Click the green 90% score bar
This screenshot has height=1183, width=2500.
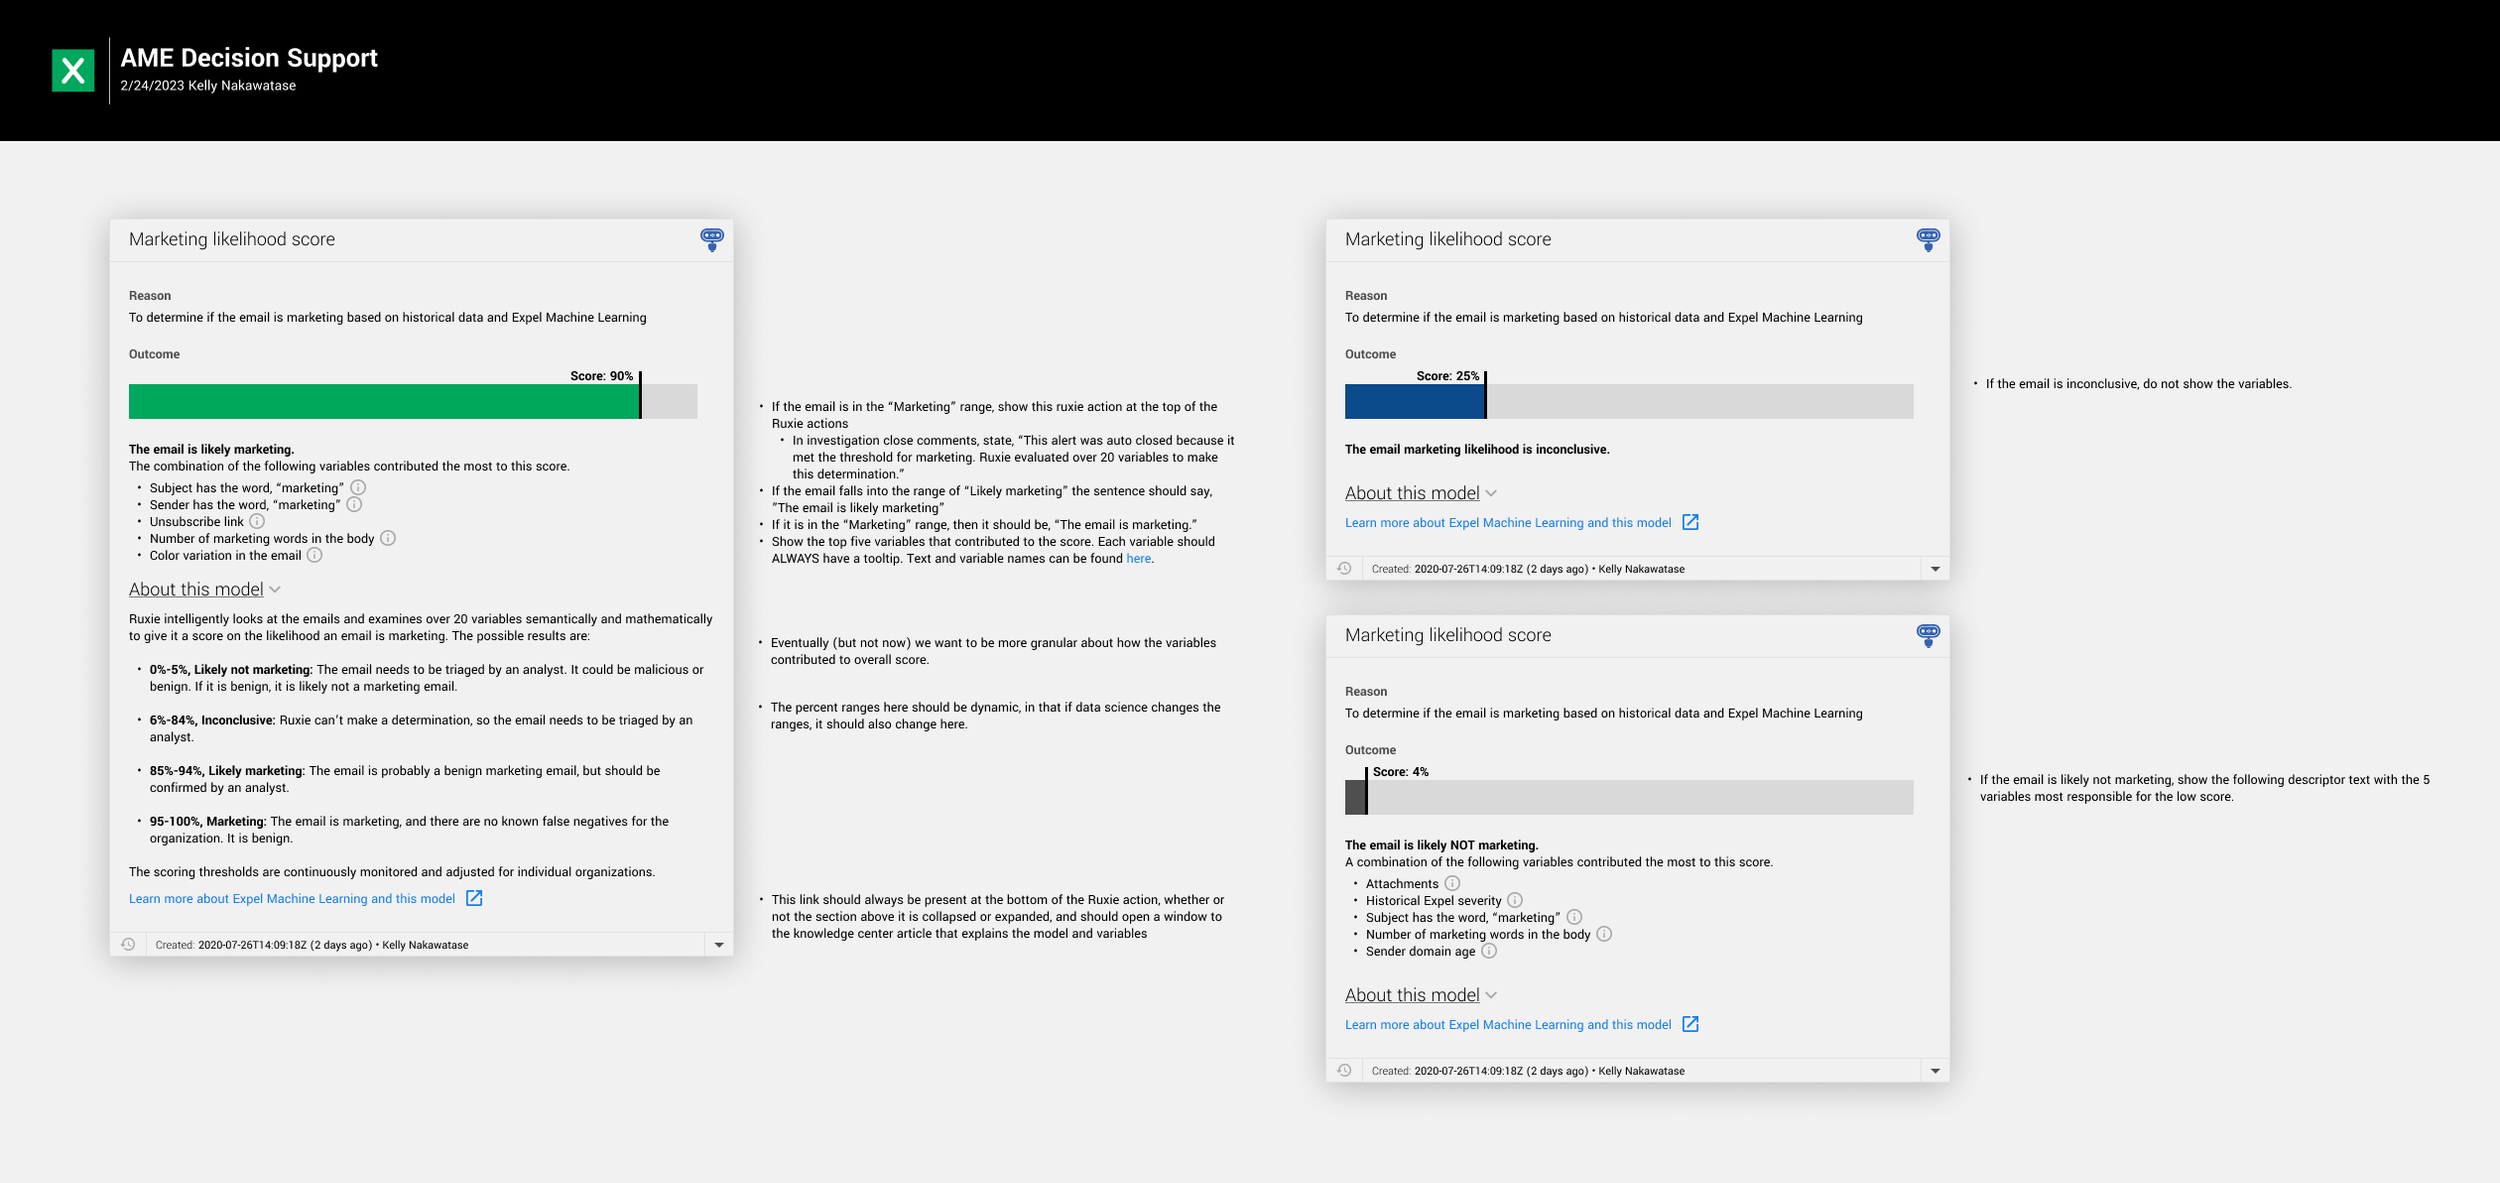click(384, 401)
